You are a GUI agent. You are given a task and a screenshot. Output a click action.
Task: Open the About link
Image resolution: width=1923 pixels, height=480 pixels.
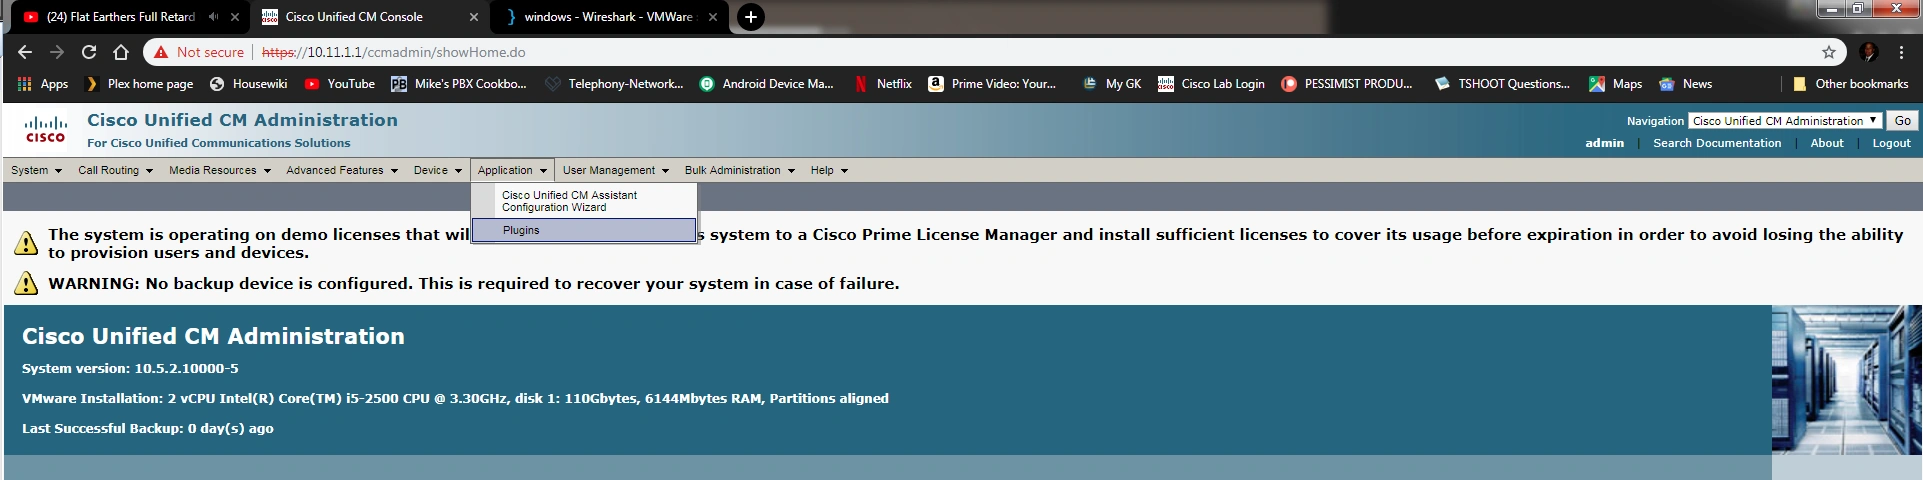[x=1827, y=143]
